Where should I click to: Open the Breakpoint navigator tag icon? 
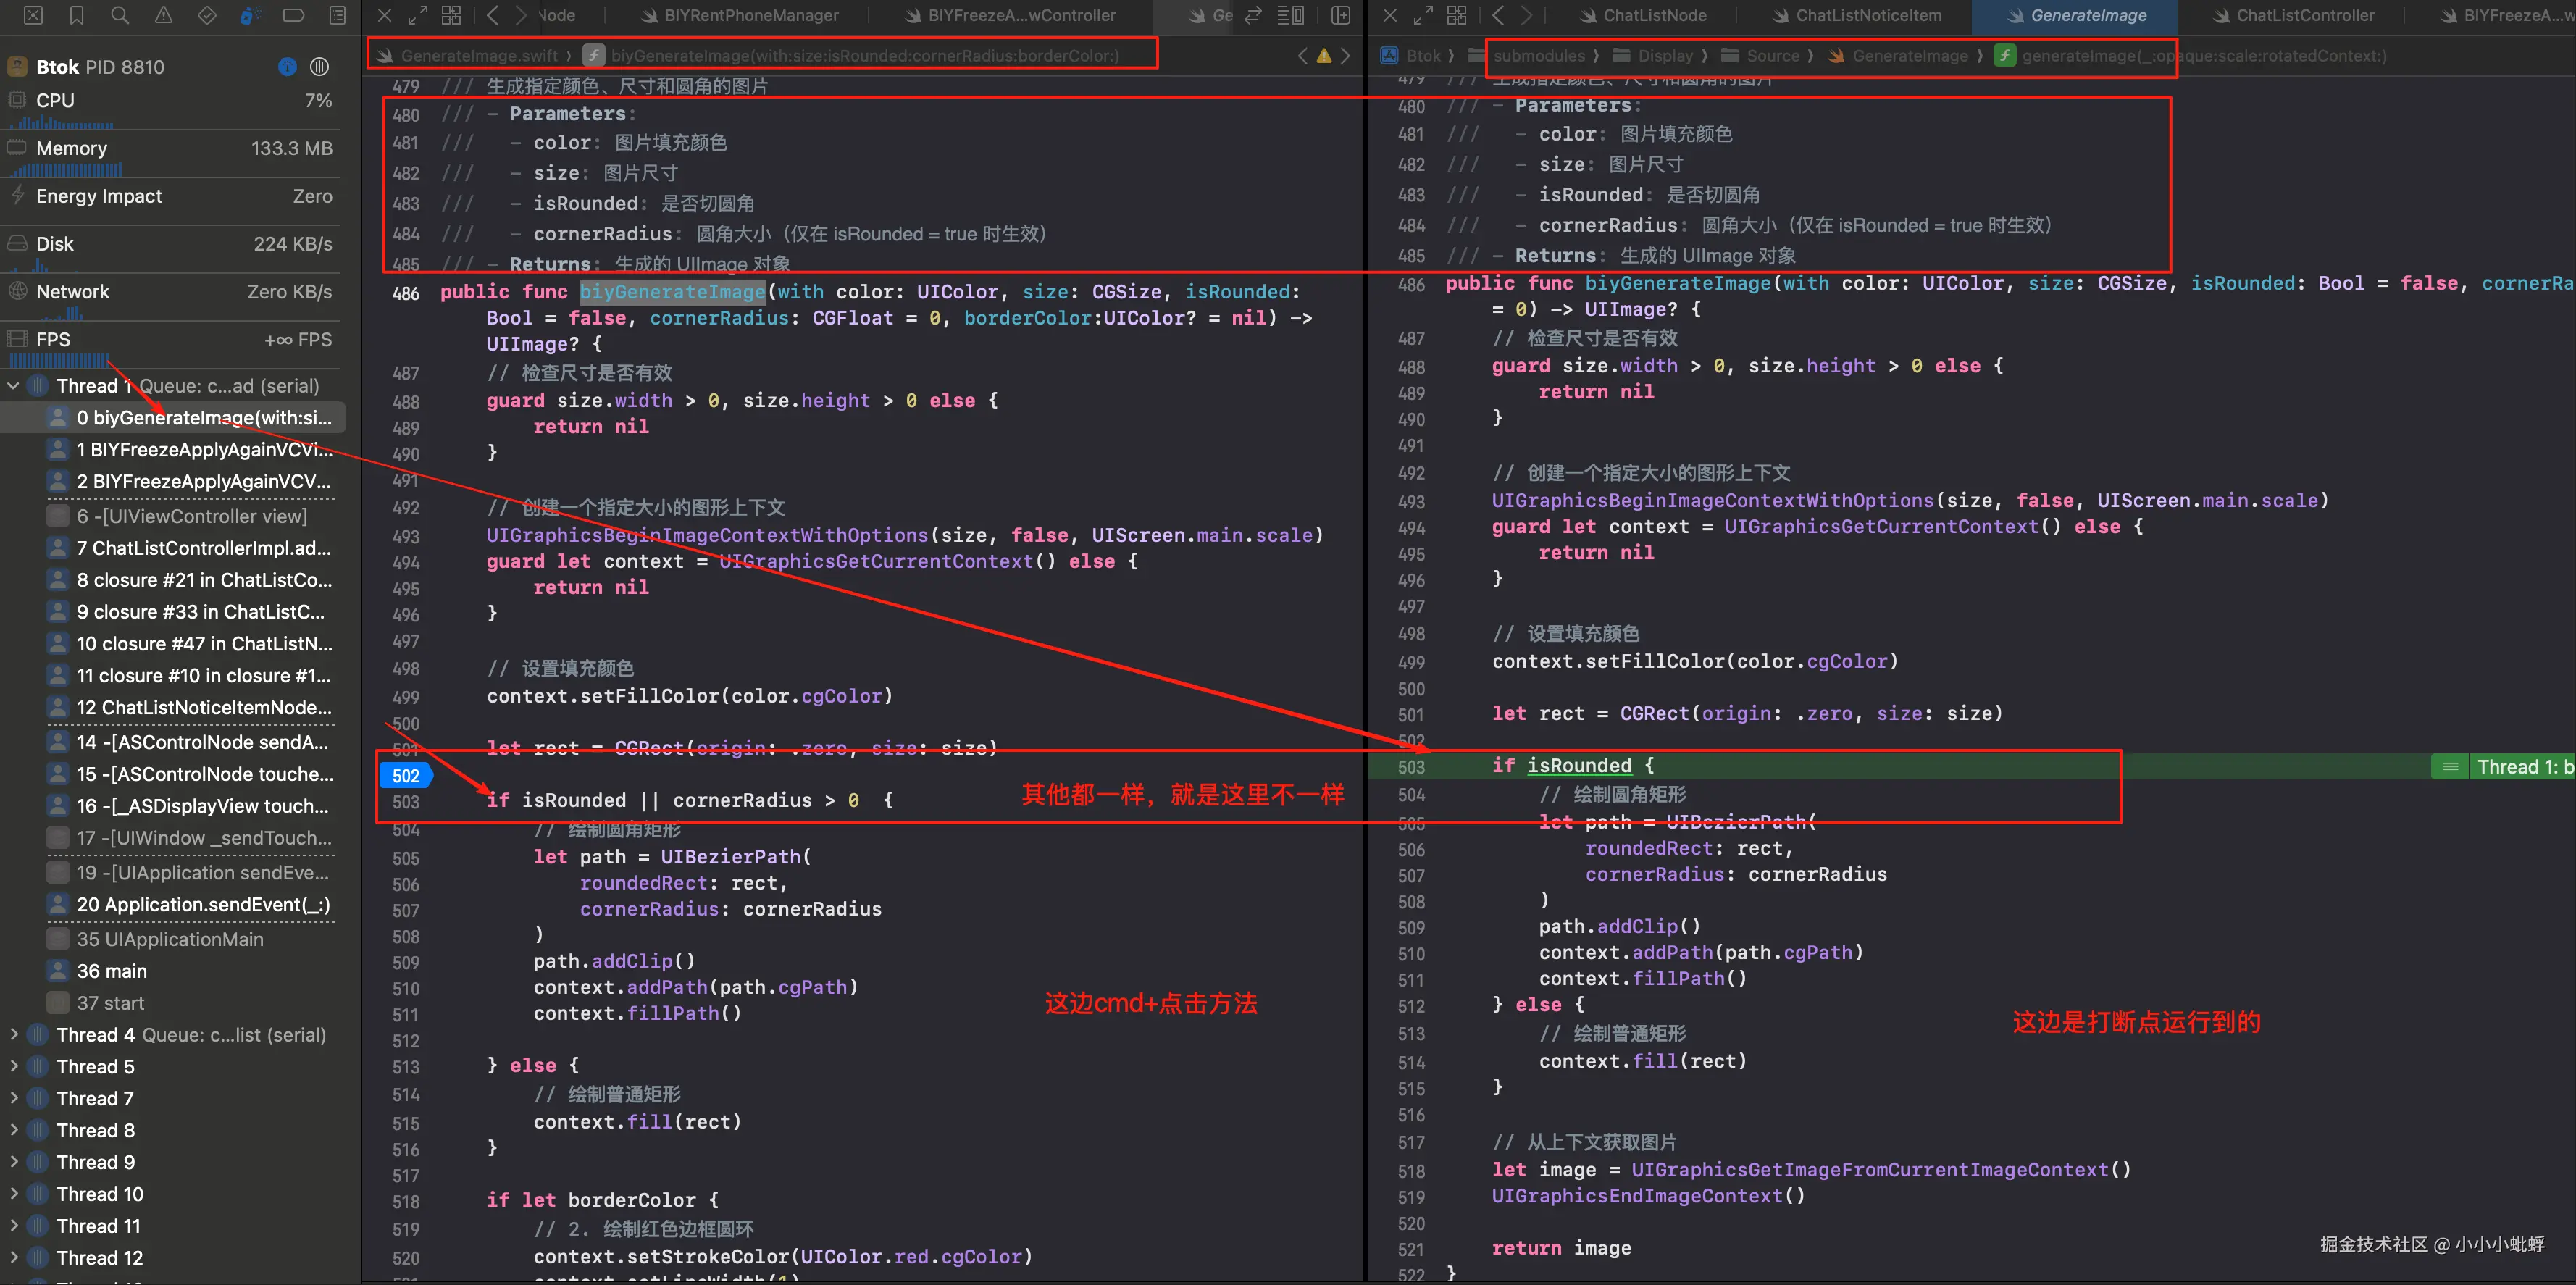[294, 15]
